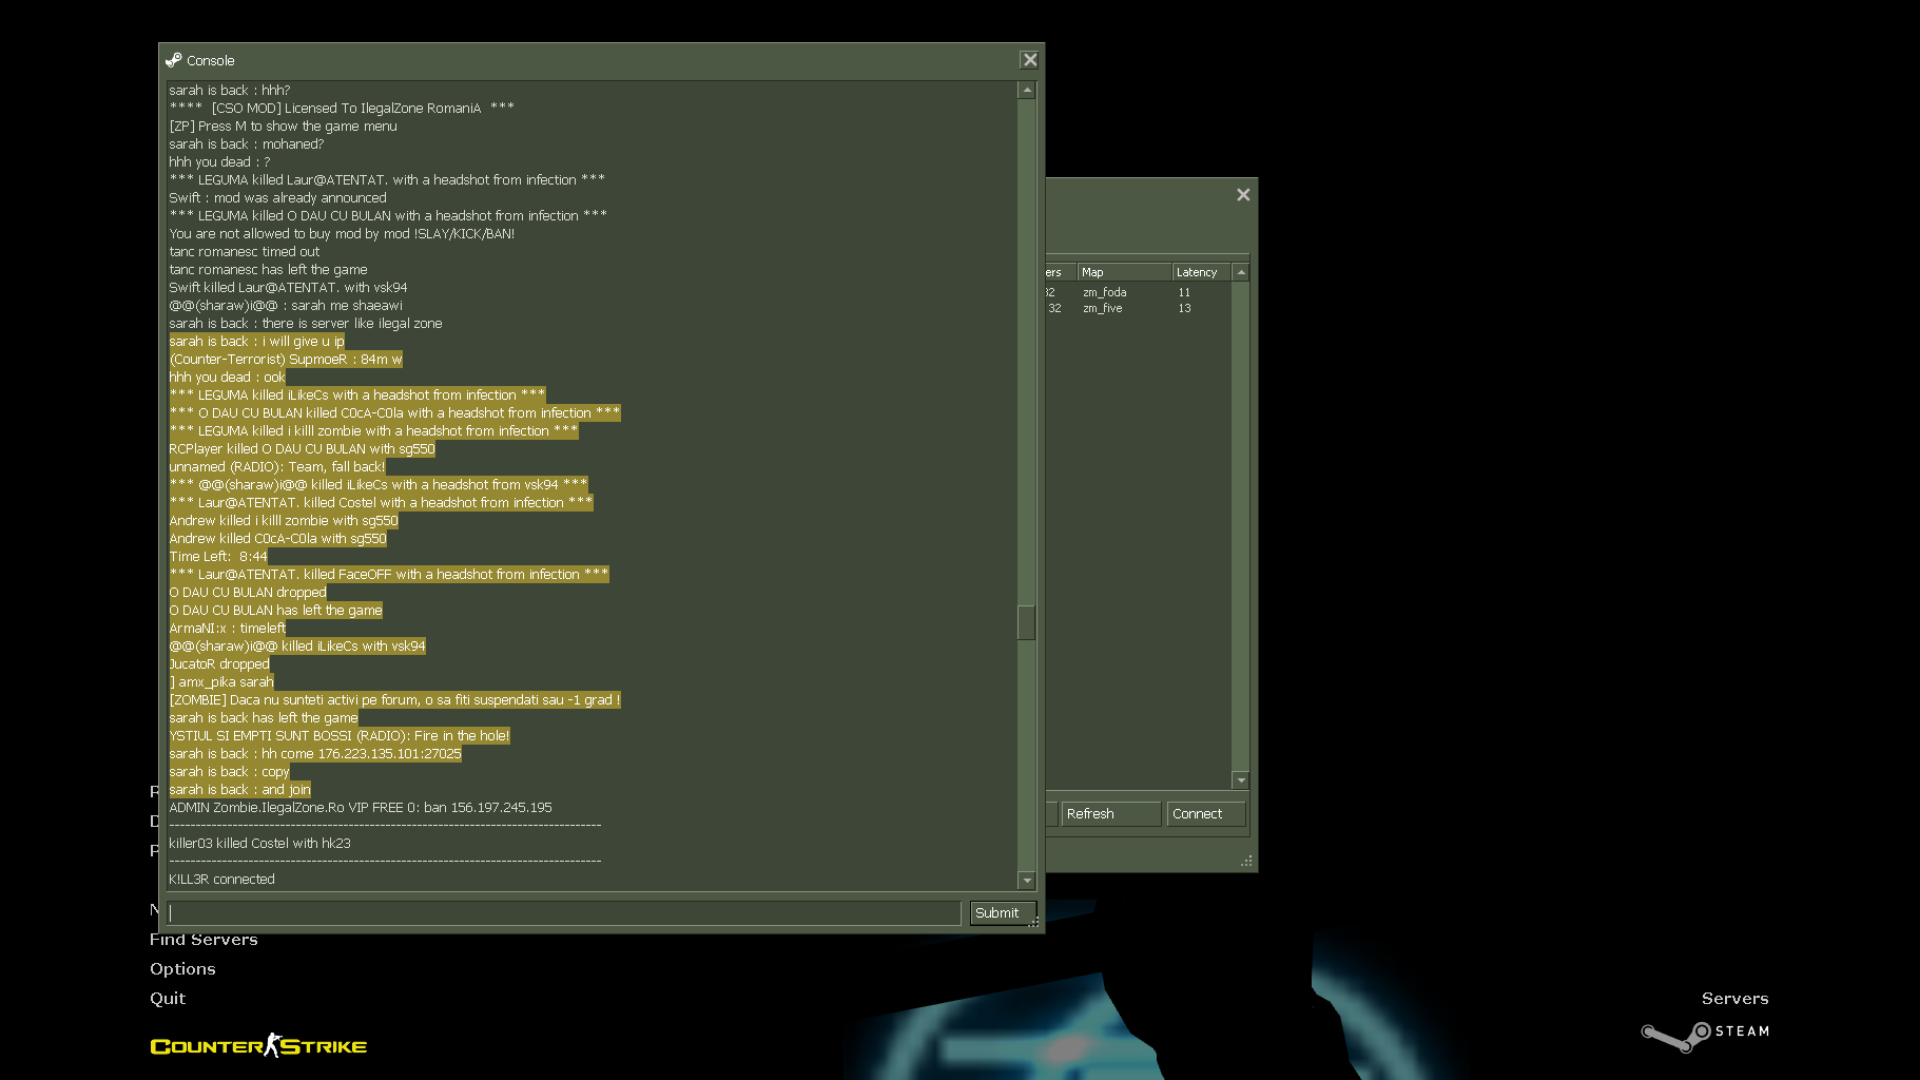Click the resize grip of server browser
The image size is (1920, 1080).
click(x=1246, y=861)
